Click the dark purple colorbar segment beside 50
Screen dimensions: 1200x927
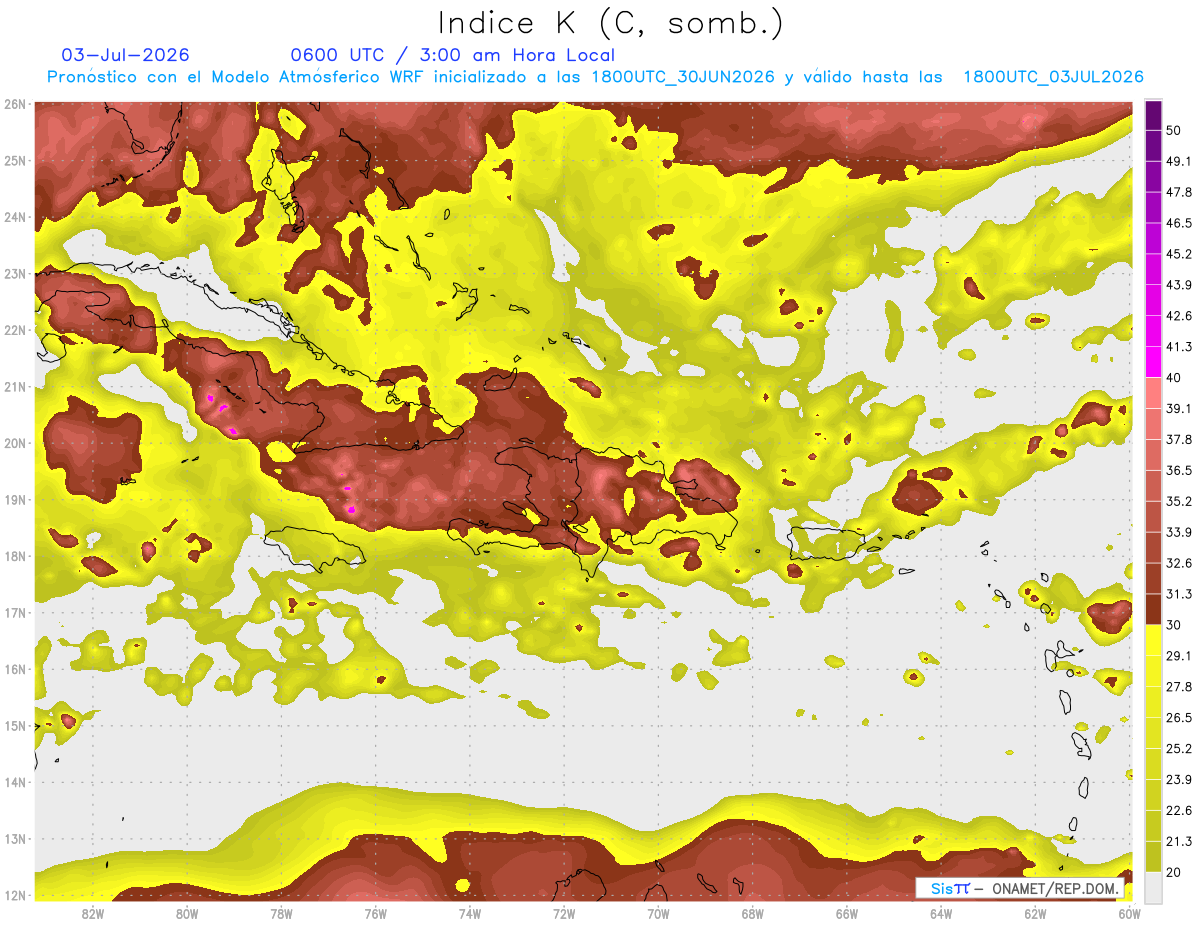tap(1153, 117)
